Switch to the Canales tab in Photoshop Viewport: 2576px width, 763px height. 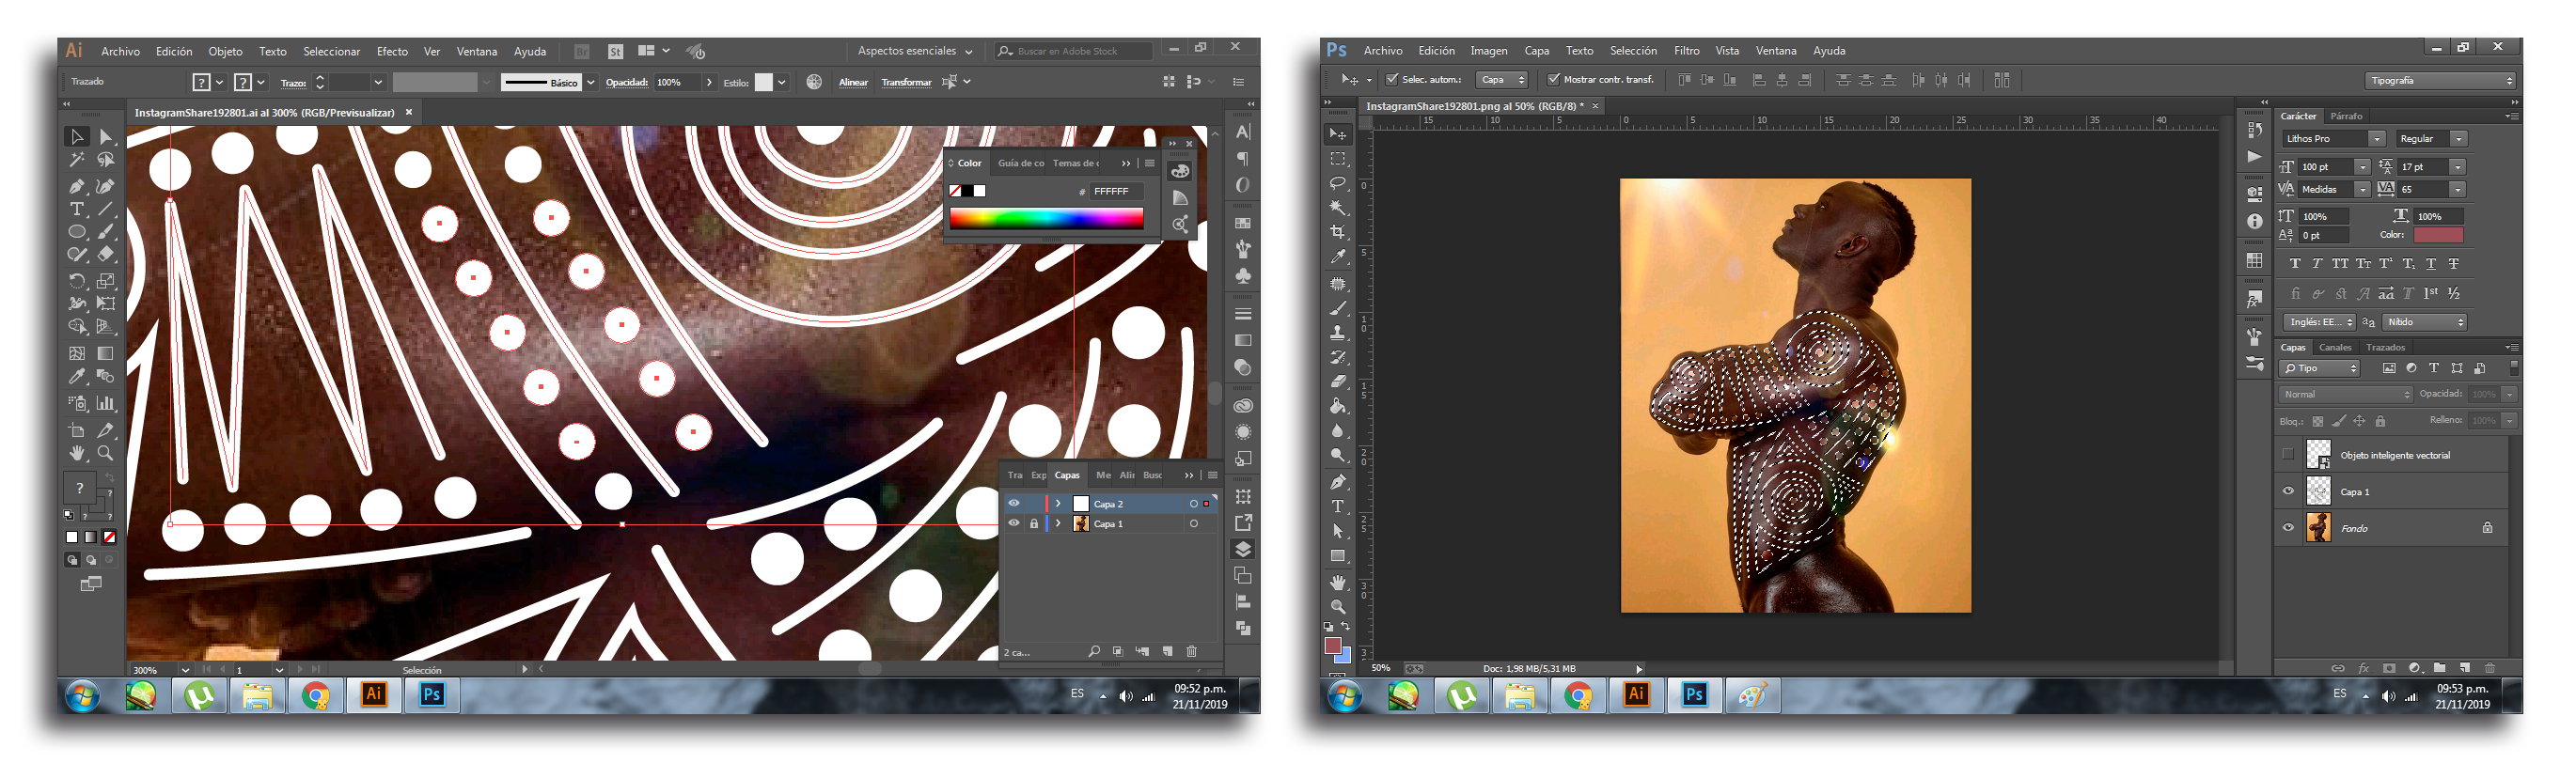pyautogui.click(x=2335, y=348)
